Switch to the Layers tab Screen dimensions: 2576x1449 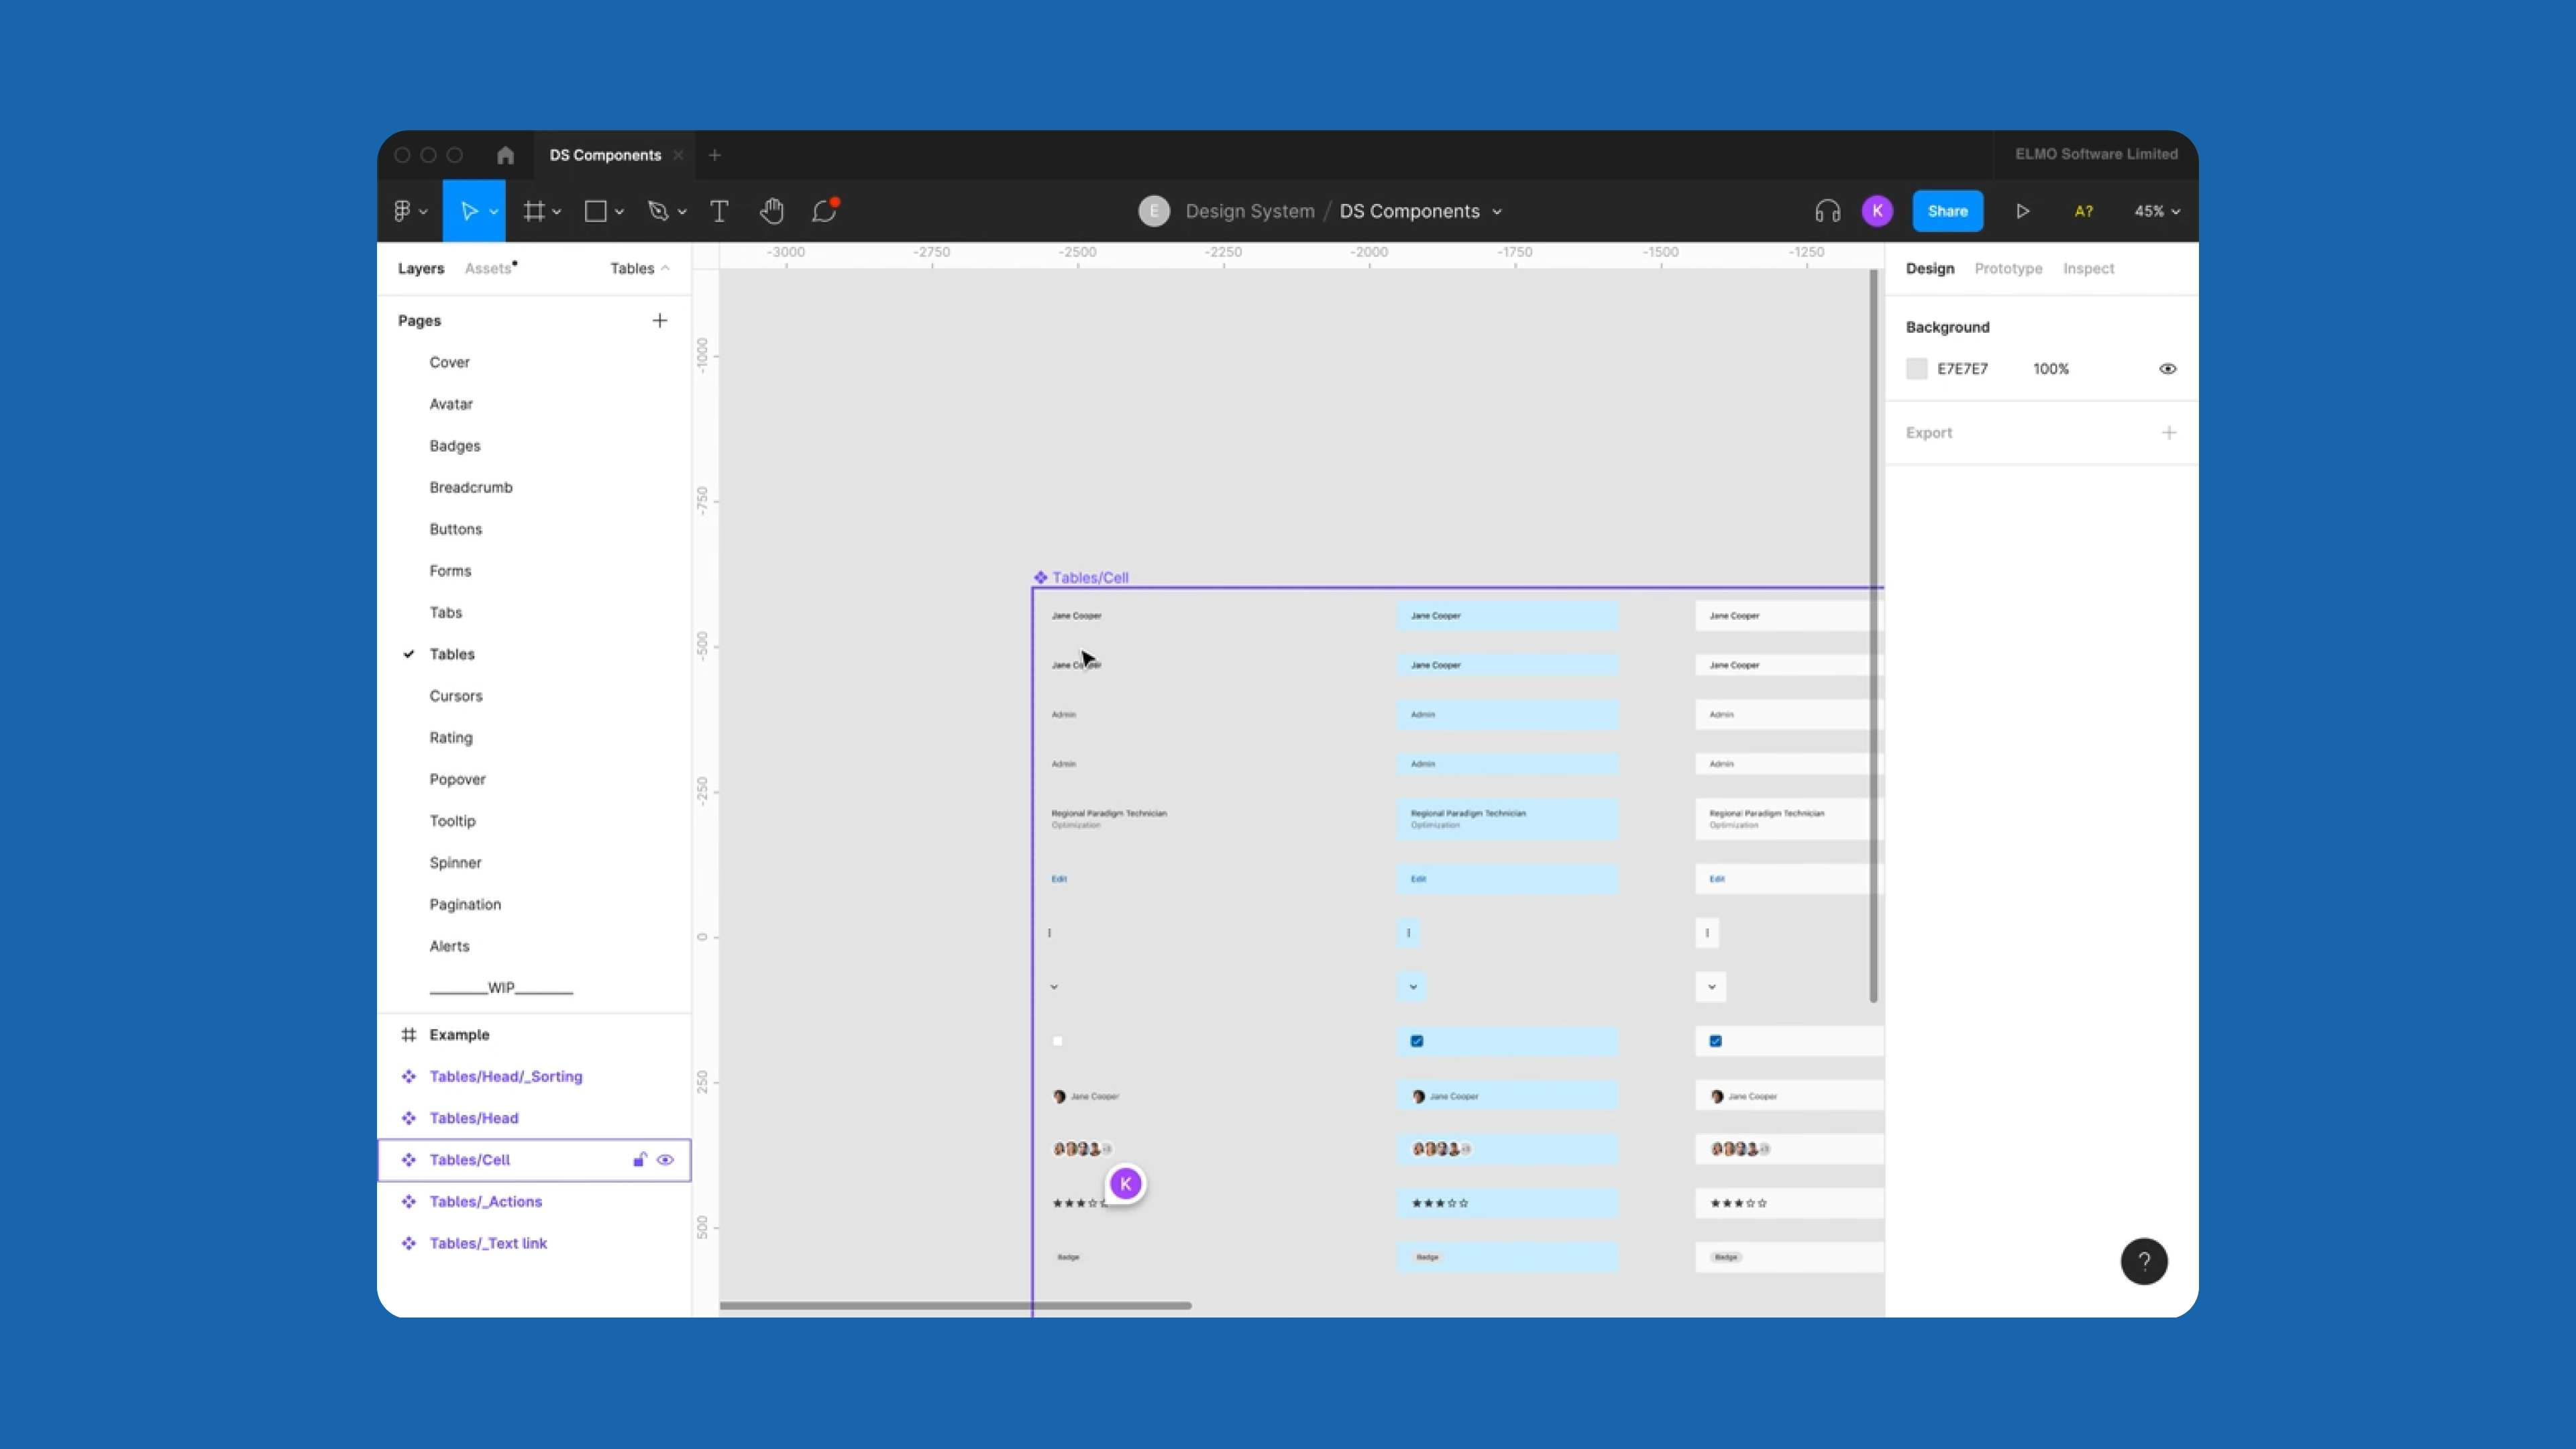[x=420, y=268]
